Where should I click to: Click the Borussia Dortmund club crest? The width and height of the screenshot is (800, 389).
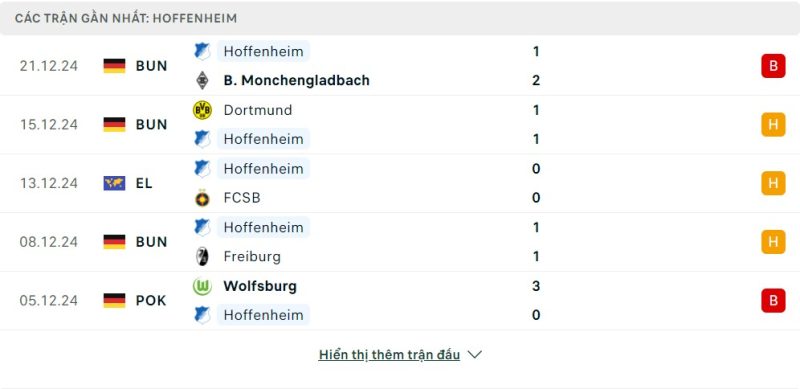pyautogui.click(x=202, y=110)
